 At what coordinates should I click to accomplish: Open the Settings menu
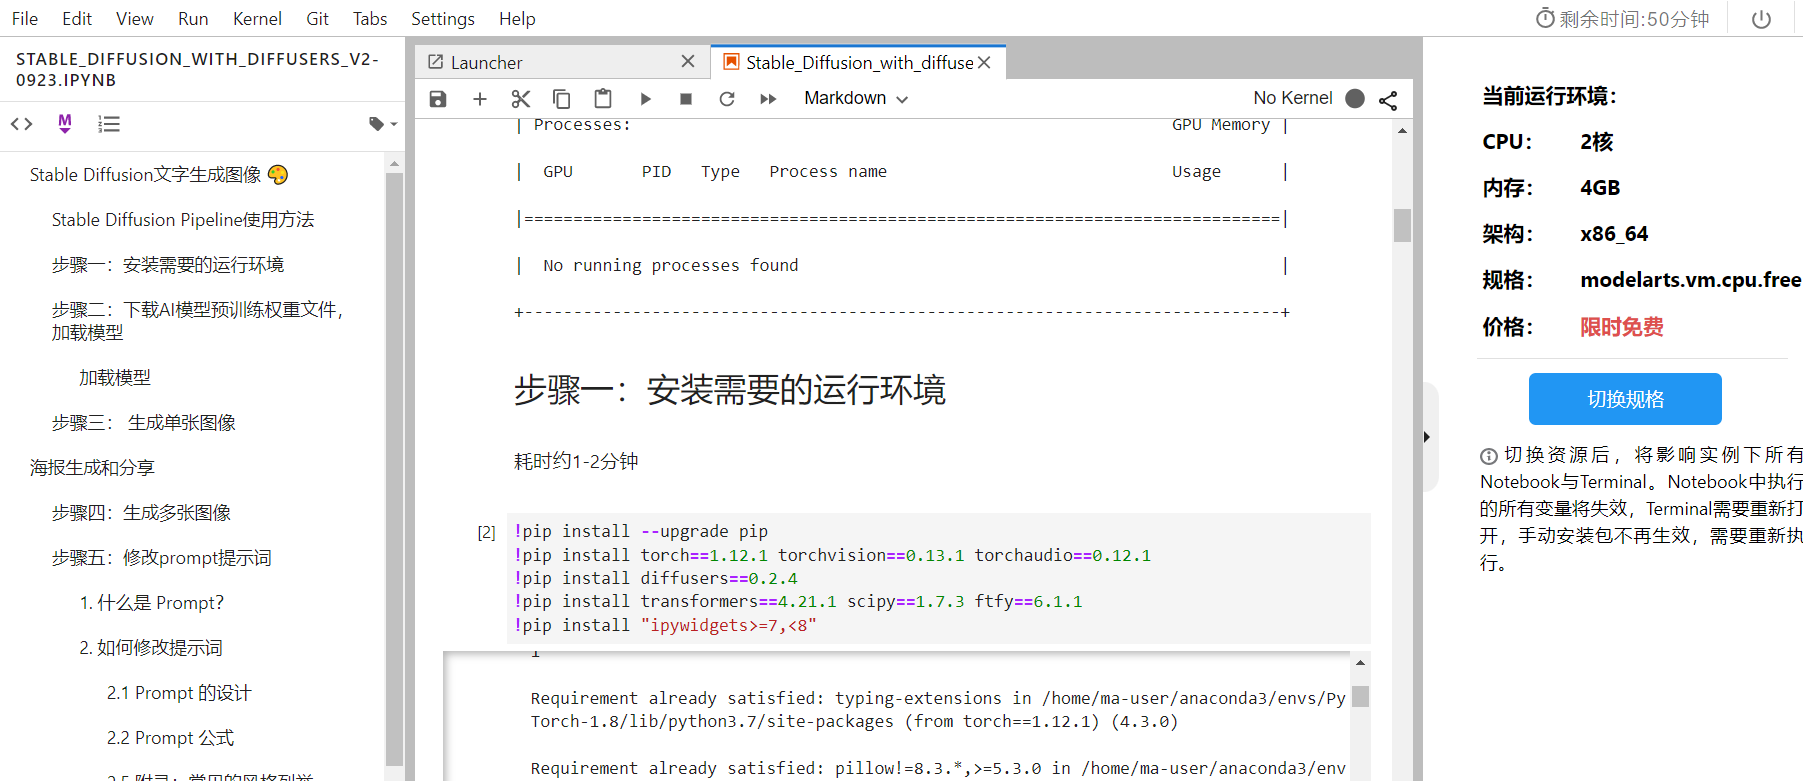[443, 19]
